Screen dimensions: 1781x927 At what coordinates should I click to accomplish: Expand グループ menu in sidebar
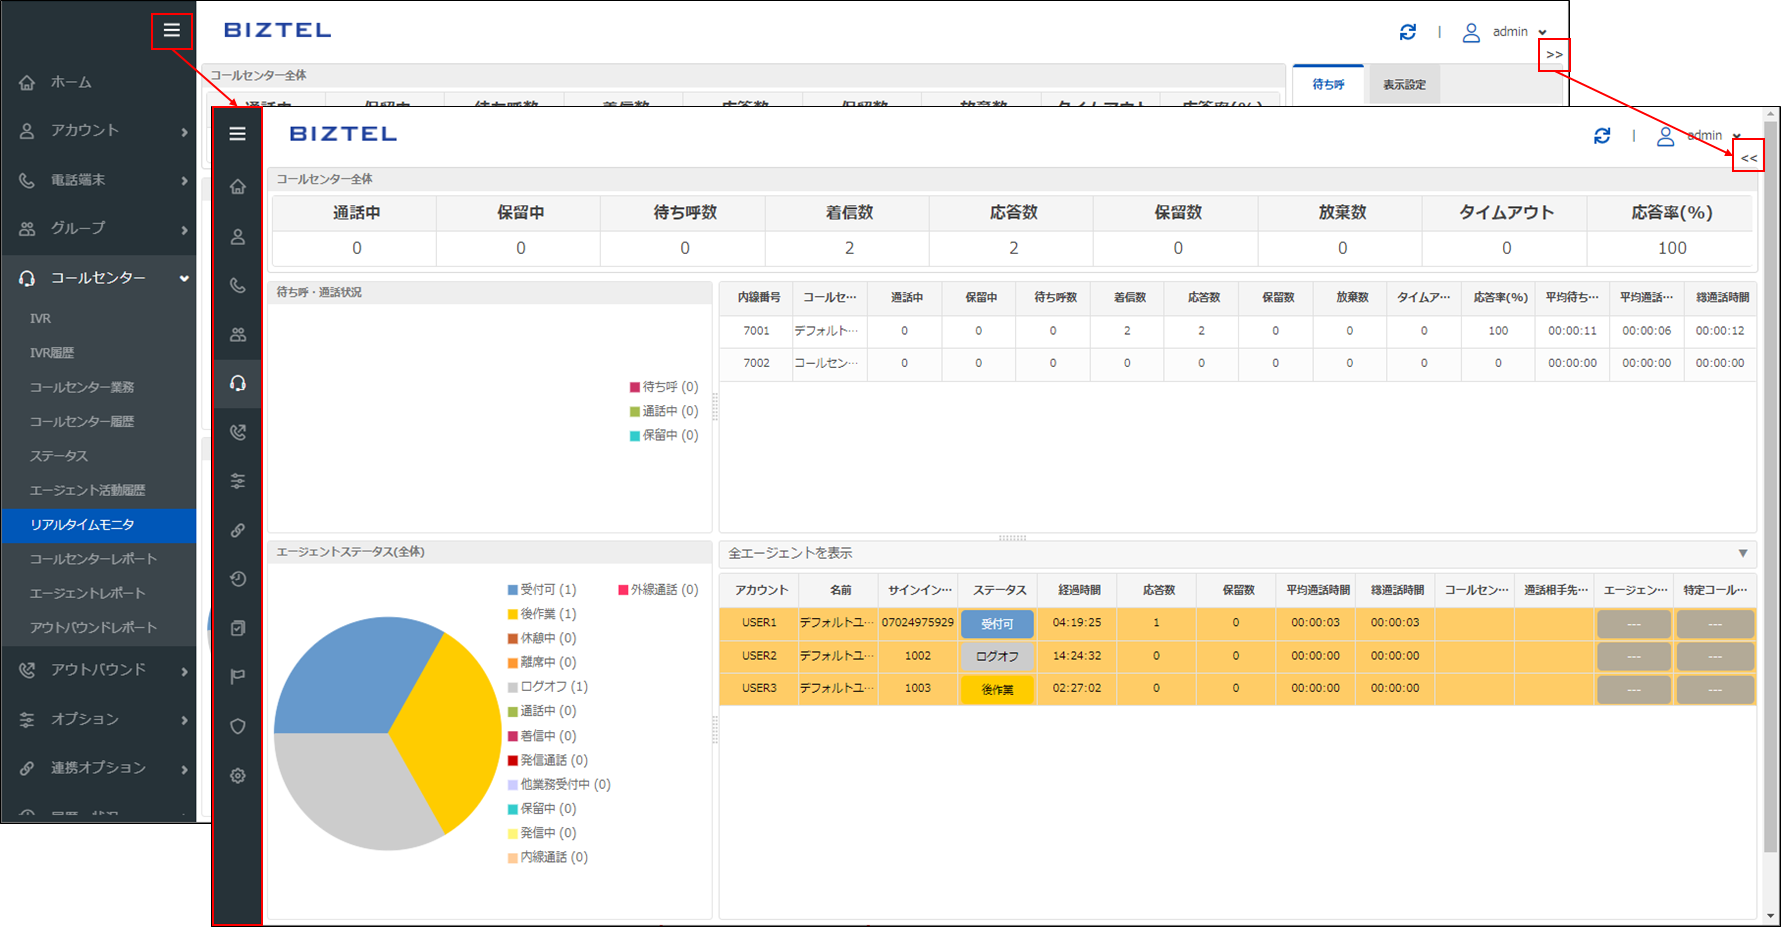click(x=98, y=229)
